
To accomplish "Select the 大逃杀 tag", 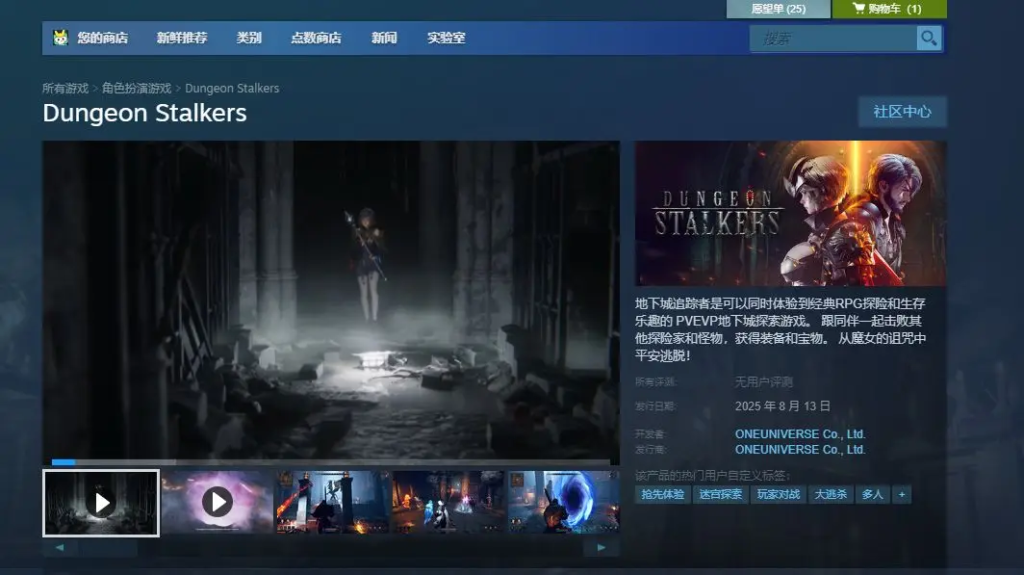I will pyautogui.click(x=831, y=495).
